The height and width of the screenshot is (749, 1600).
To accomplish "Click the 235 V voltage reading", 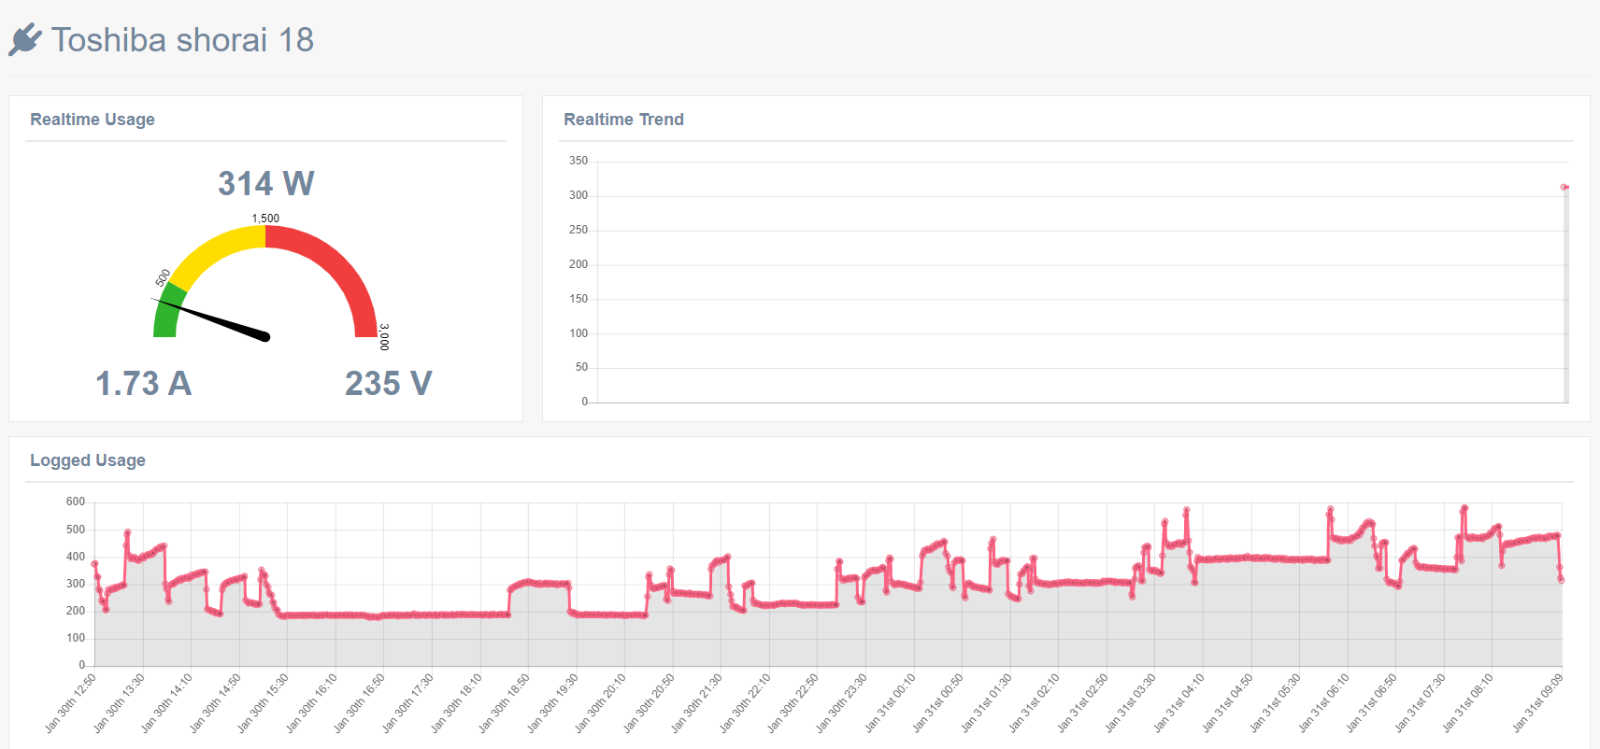I will tap(388, 383).
